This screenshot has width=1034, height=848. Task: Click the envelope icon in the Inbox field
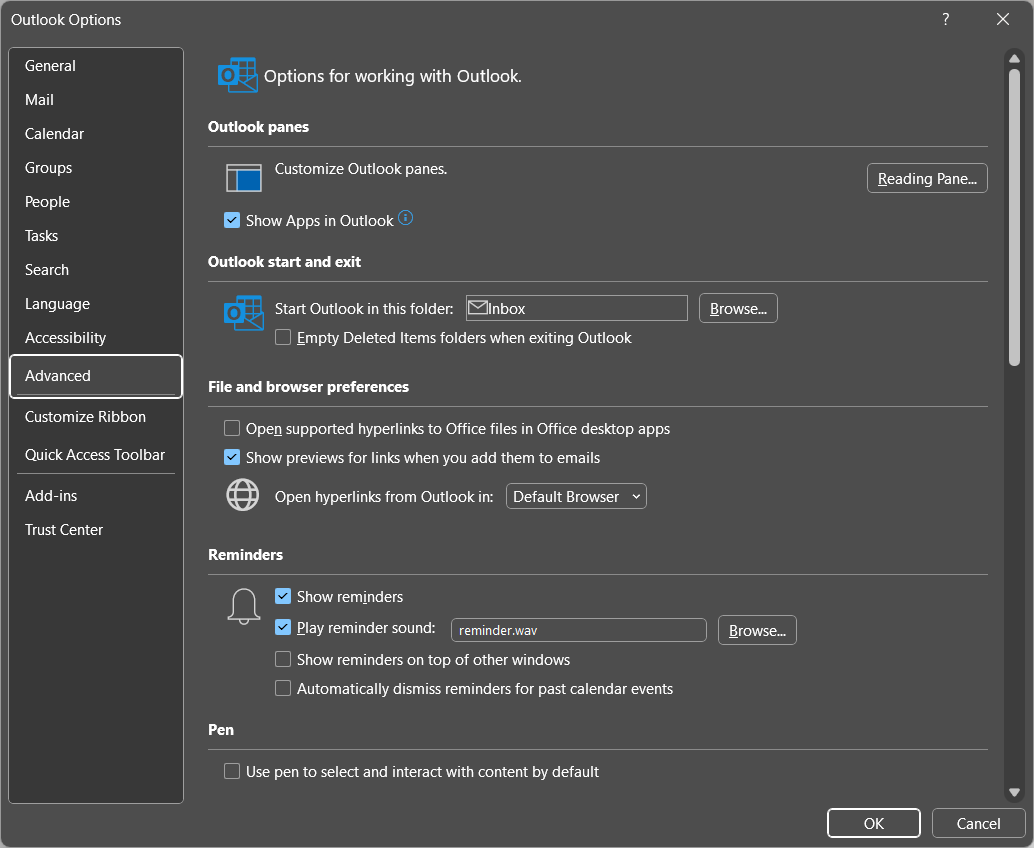click(x=477, y=308)
